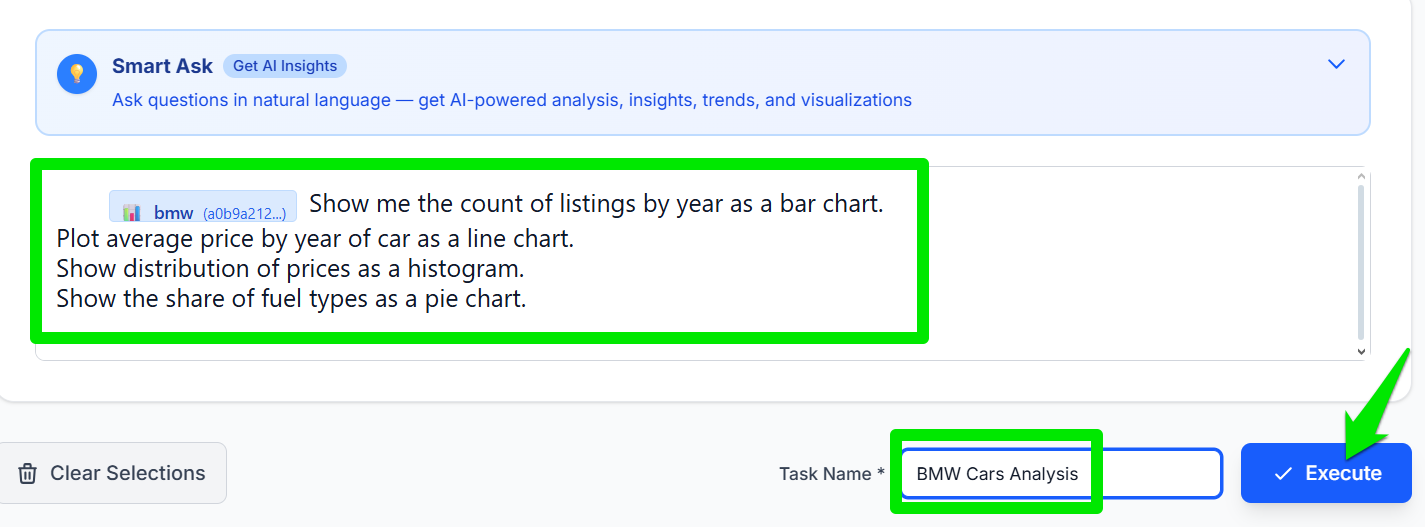Focus the Task Name input field
Viewport: 1425px width, 527px height.
pyautogui.click(x=1060, y=473)
